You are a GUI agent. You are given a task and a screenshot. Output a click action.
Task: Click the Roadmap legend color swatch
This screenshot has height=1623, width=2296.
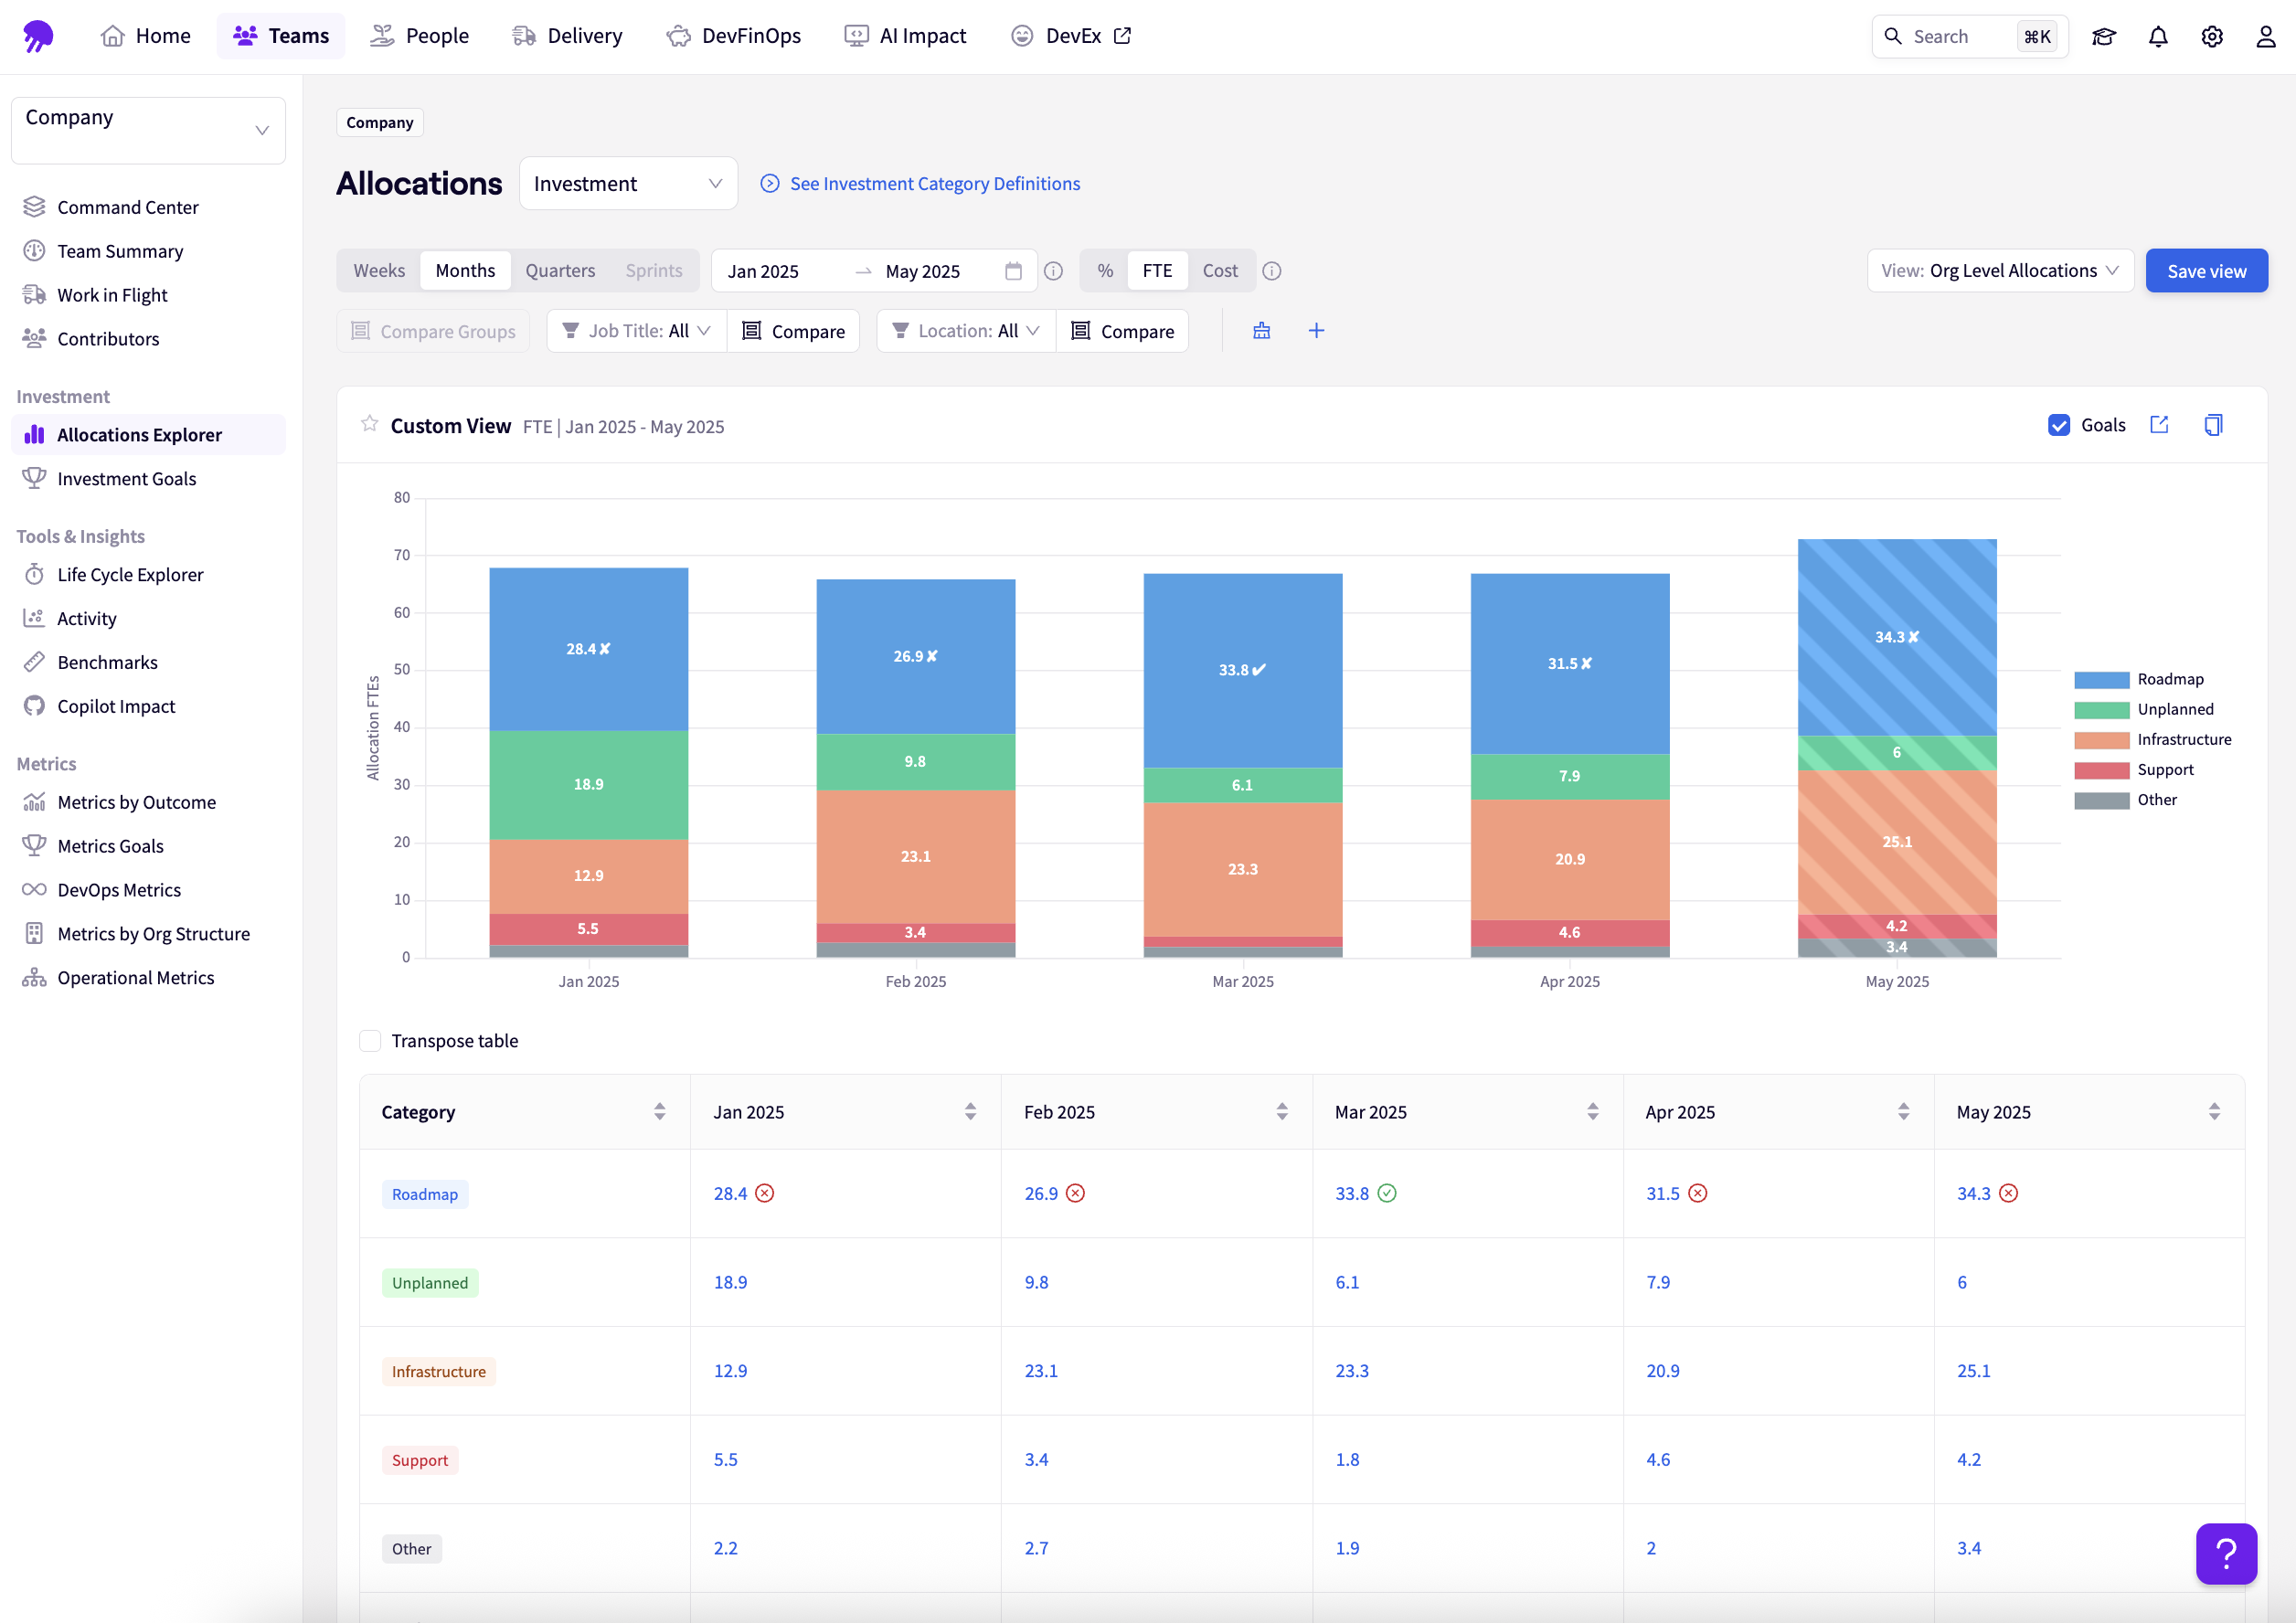[x=2101, y=680]
